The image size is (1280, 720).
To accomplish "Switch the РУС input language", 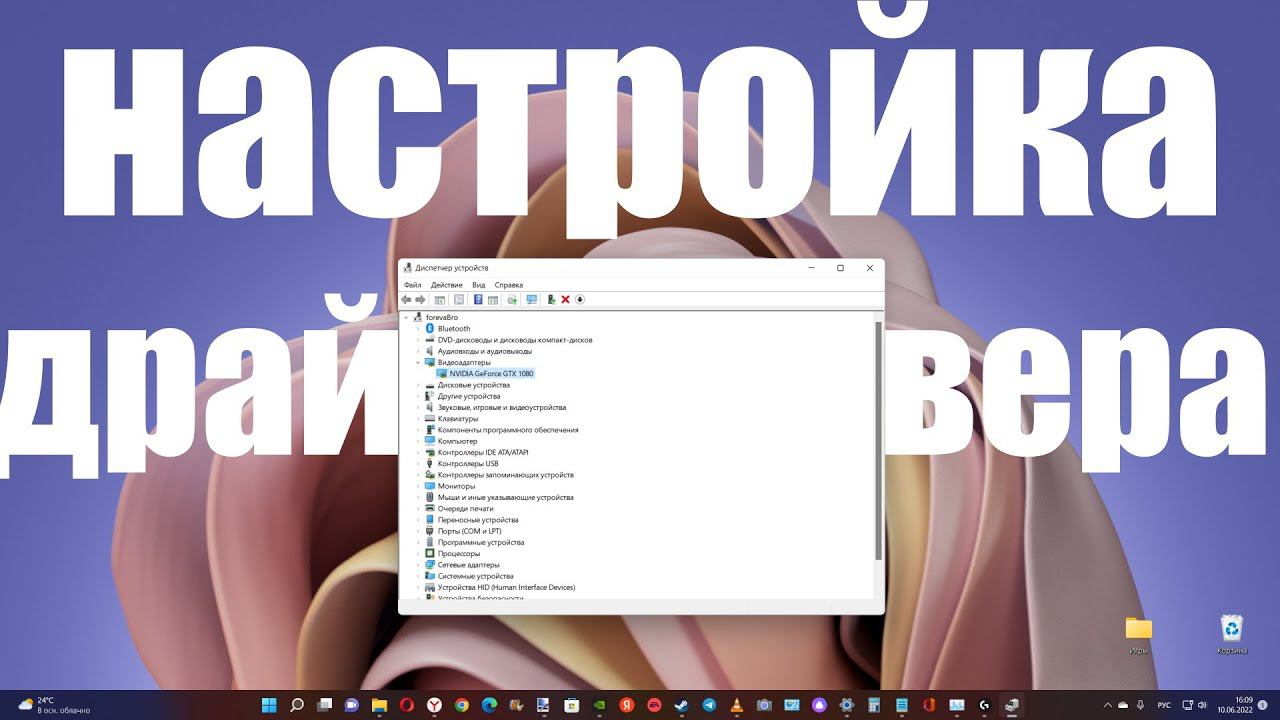I will point(1164,705).
